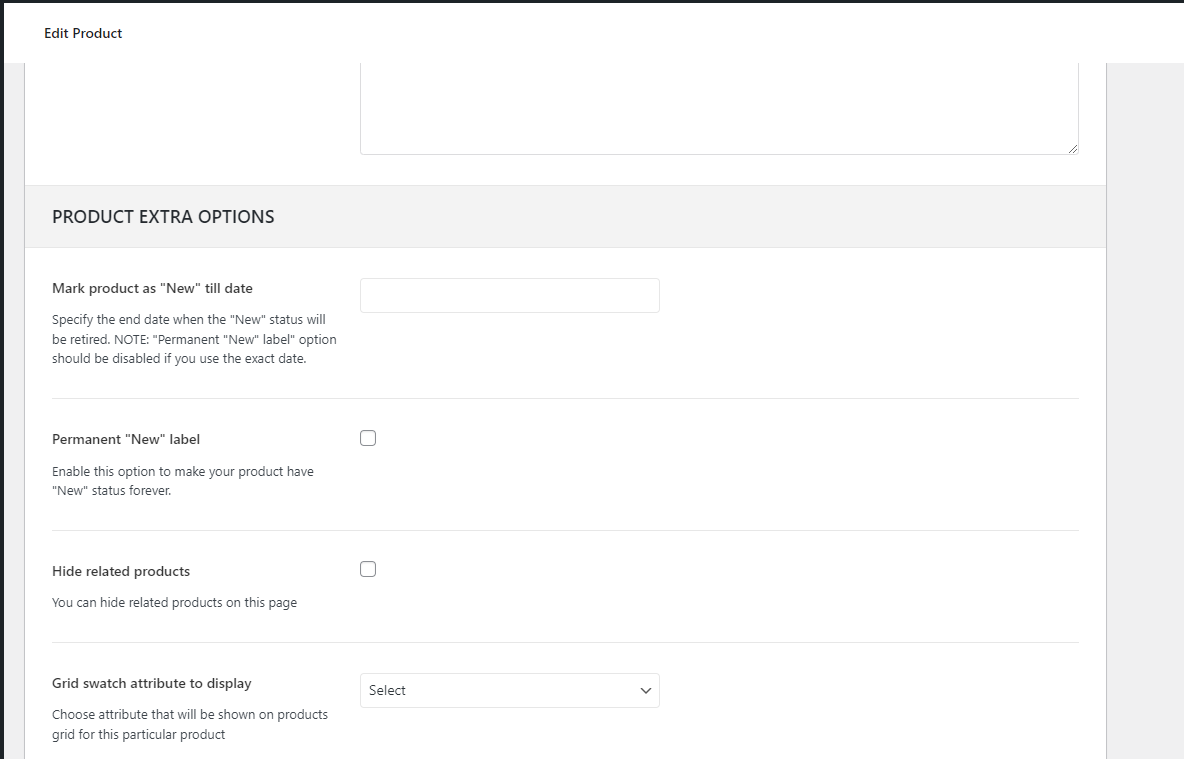
Task: Click "You can hide related products" description
Action: click(174, 603)
